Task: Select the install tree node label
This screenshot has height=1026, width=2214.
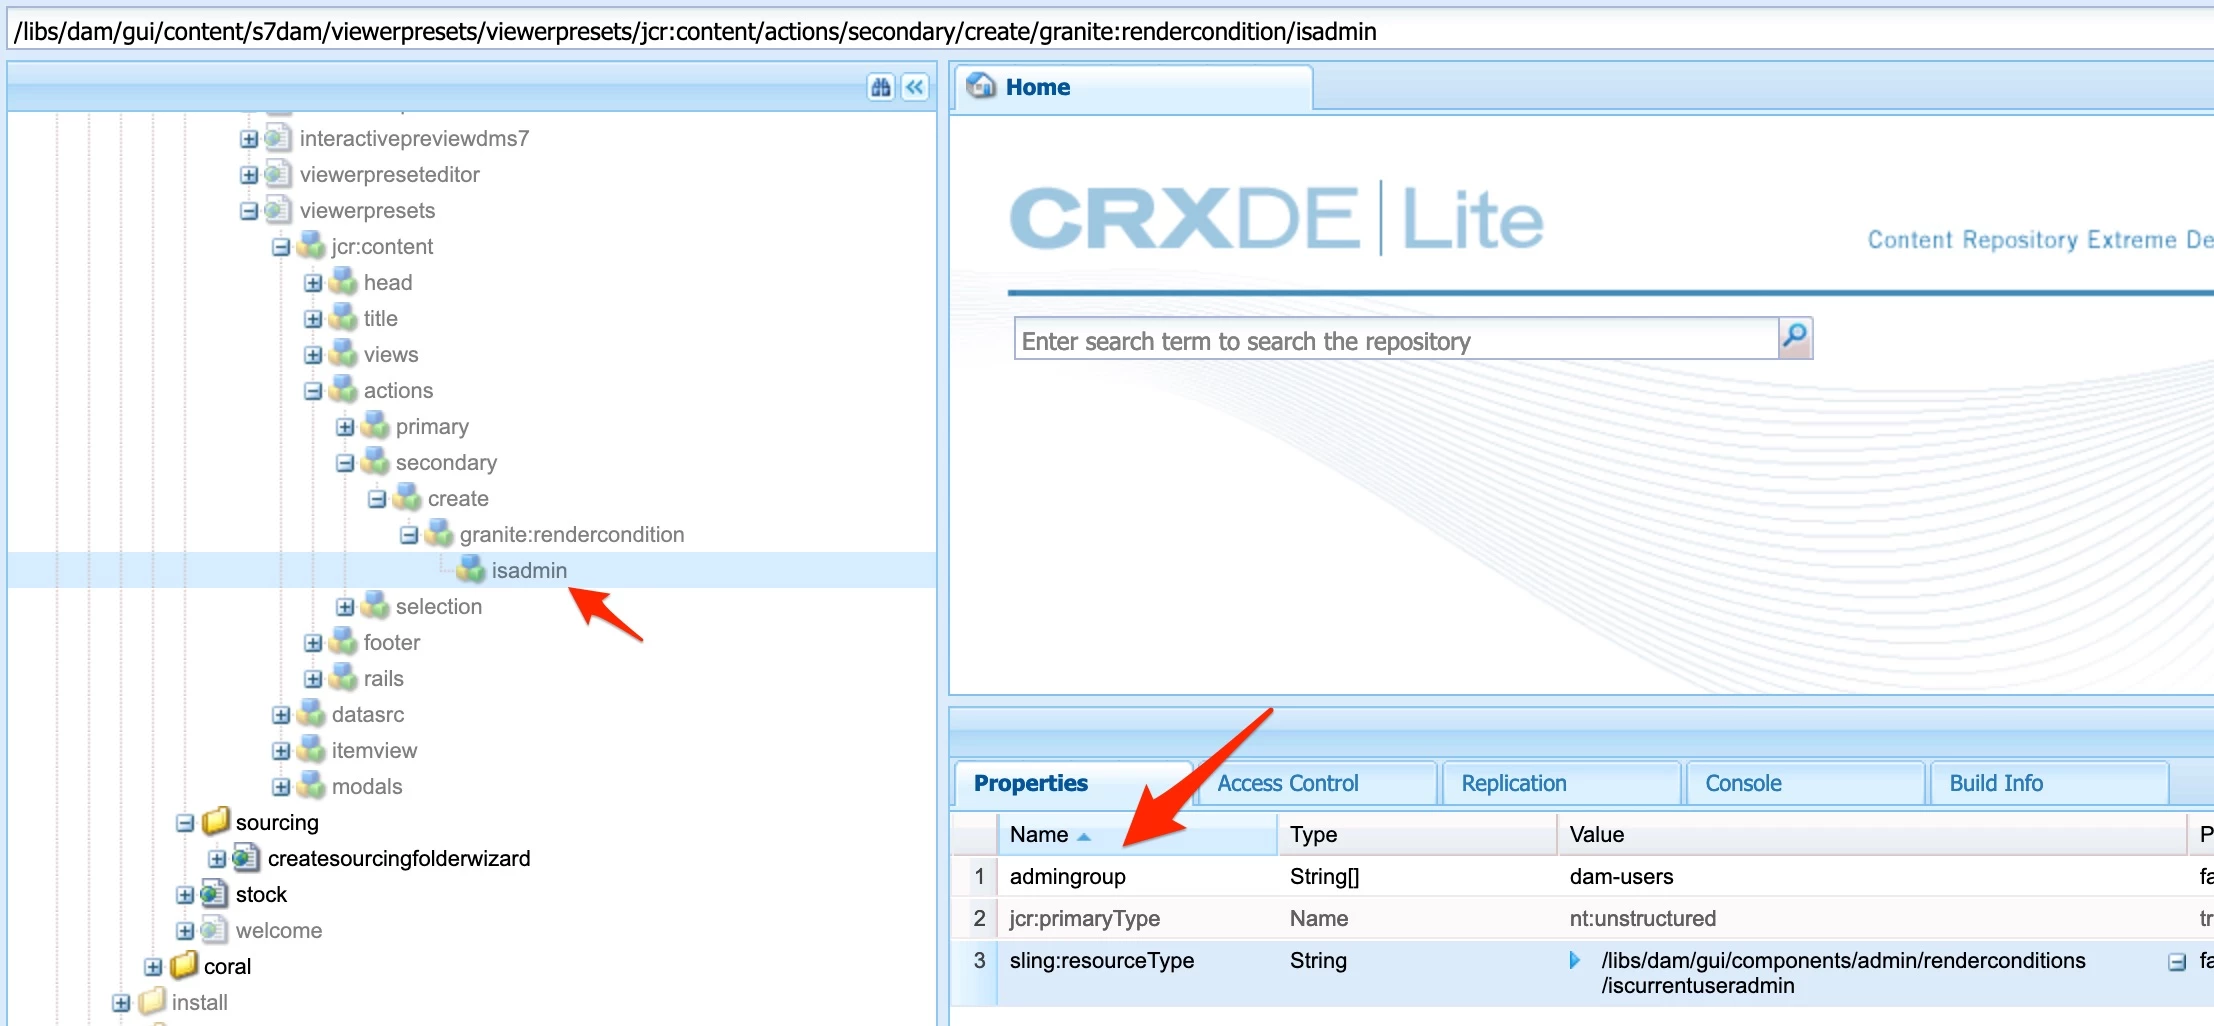Action: [x=199, y=1002]
